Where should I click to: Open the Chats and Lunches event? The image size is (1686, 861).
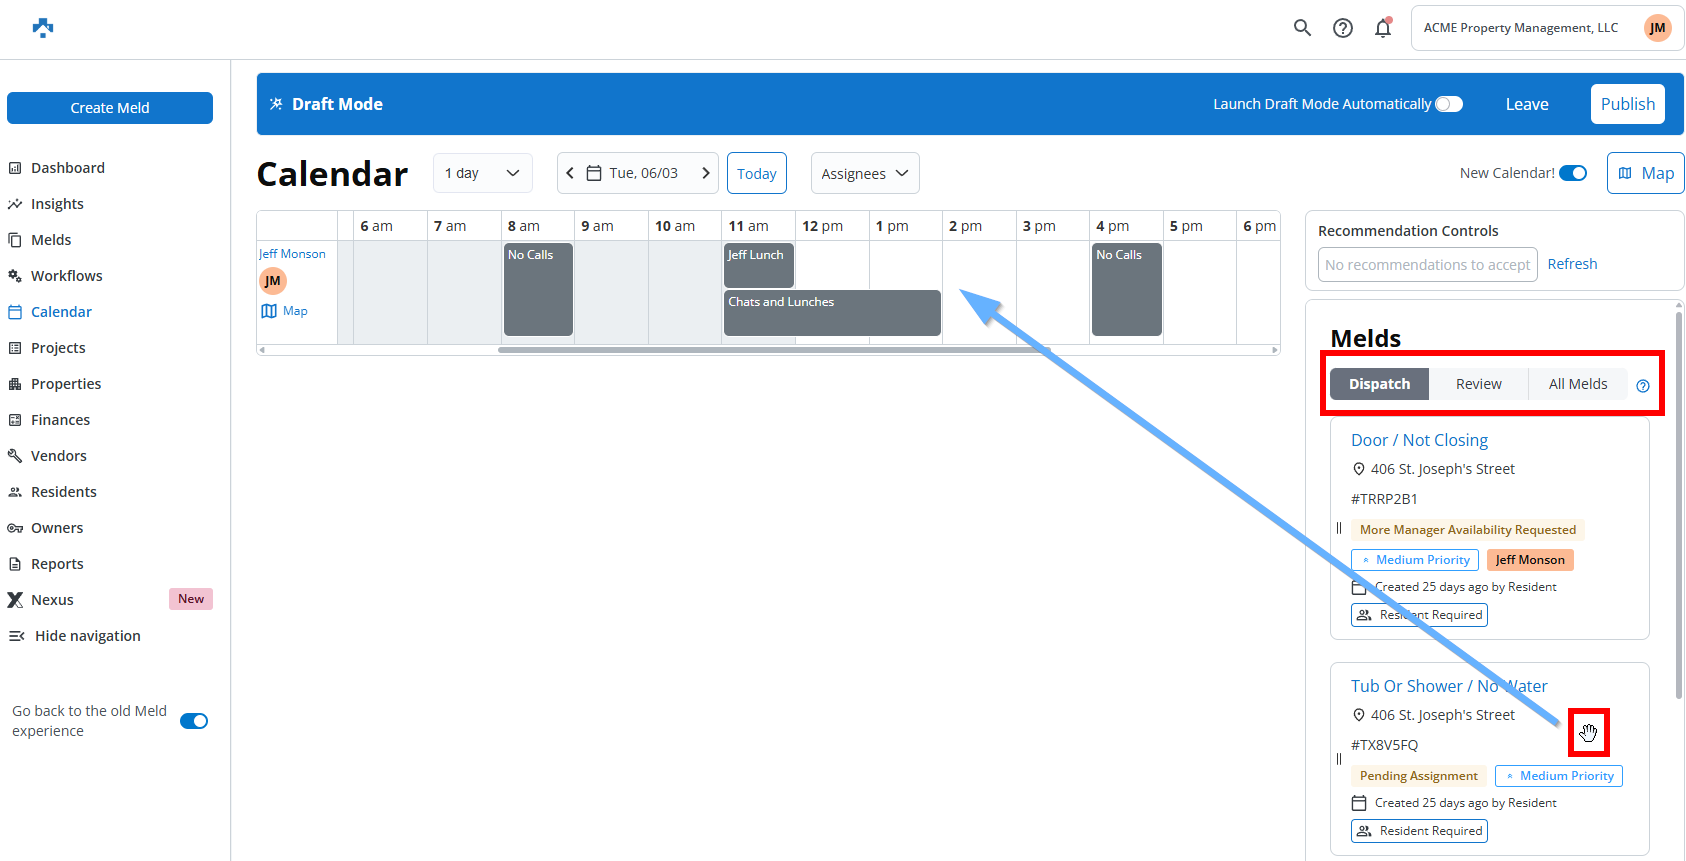[832, 313]
